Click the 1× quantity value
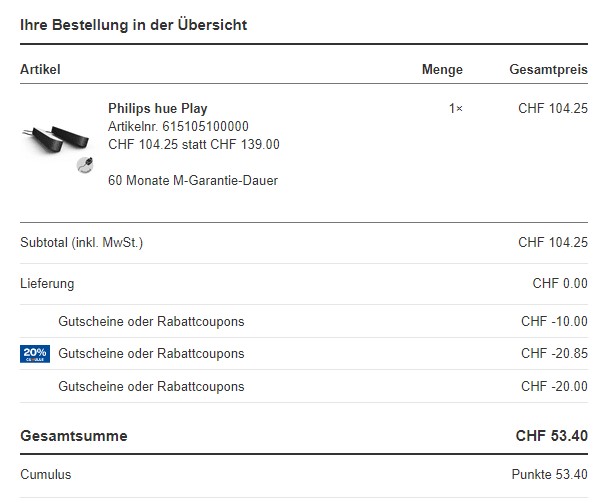Viewport: 612px width, 503px height. (456, 108)
